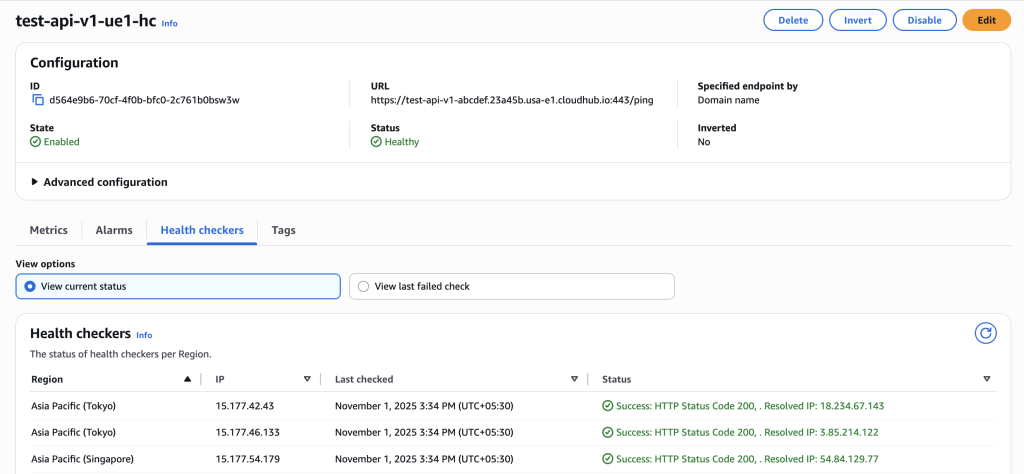Open the Alarms tab

114,230
